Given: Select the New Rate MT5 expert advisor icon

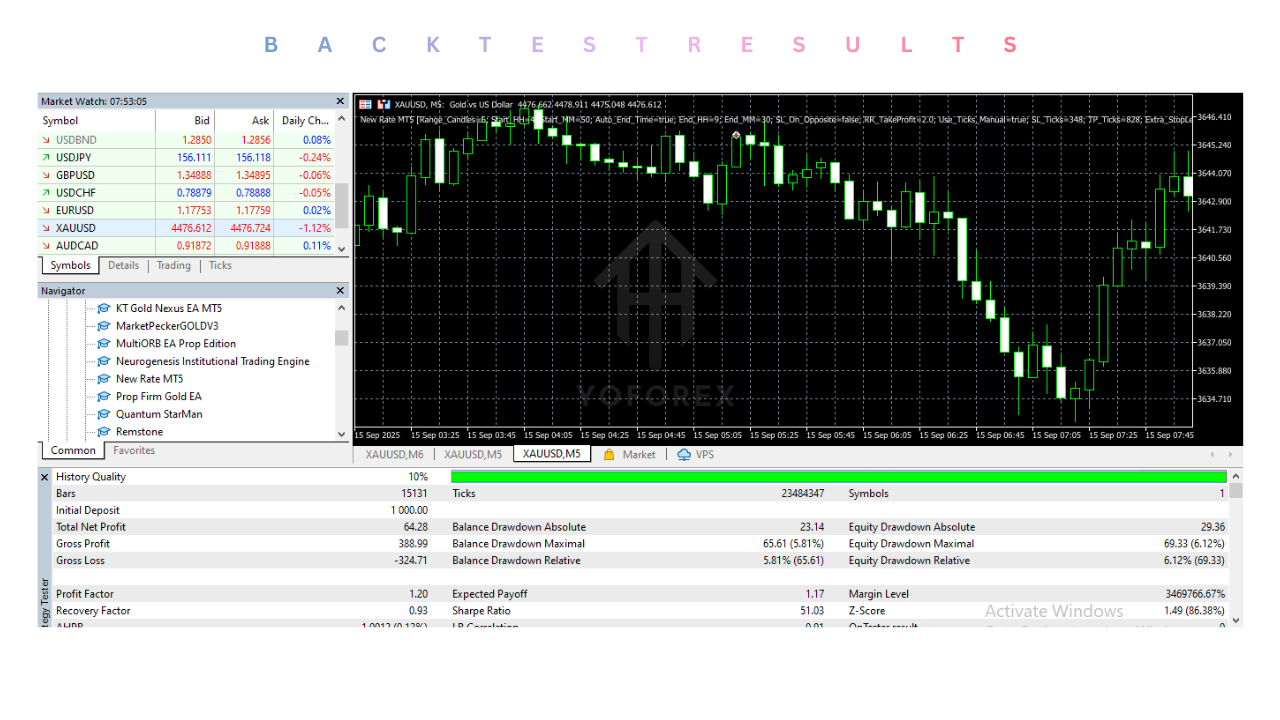Looking at the screenshot, I should tap(104, 378).
